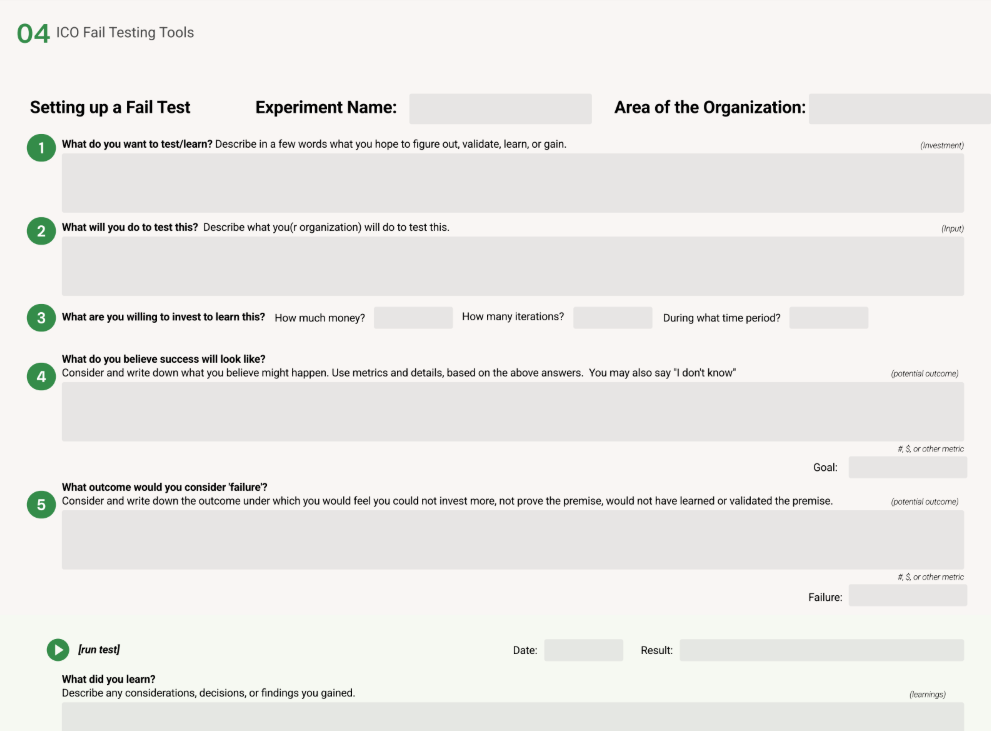The width and height of the screenshot is (991, 731).
Task: Click the Experiment Name input field
Action: point(500,108)
